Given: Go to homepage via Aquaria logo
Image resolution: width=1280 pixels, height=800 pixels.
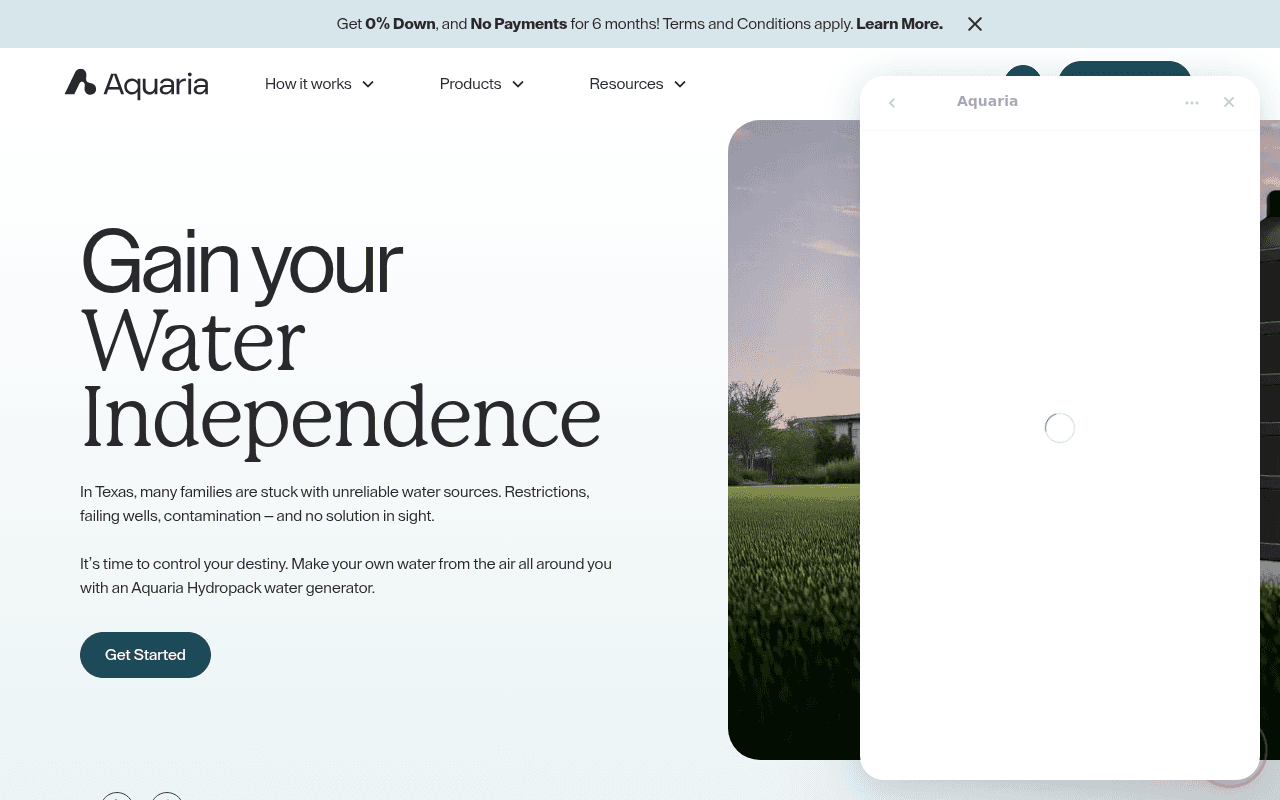Looking at the screenshot, I should 137,84.
